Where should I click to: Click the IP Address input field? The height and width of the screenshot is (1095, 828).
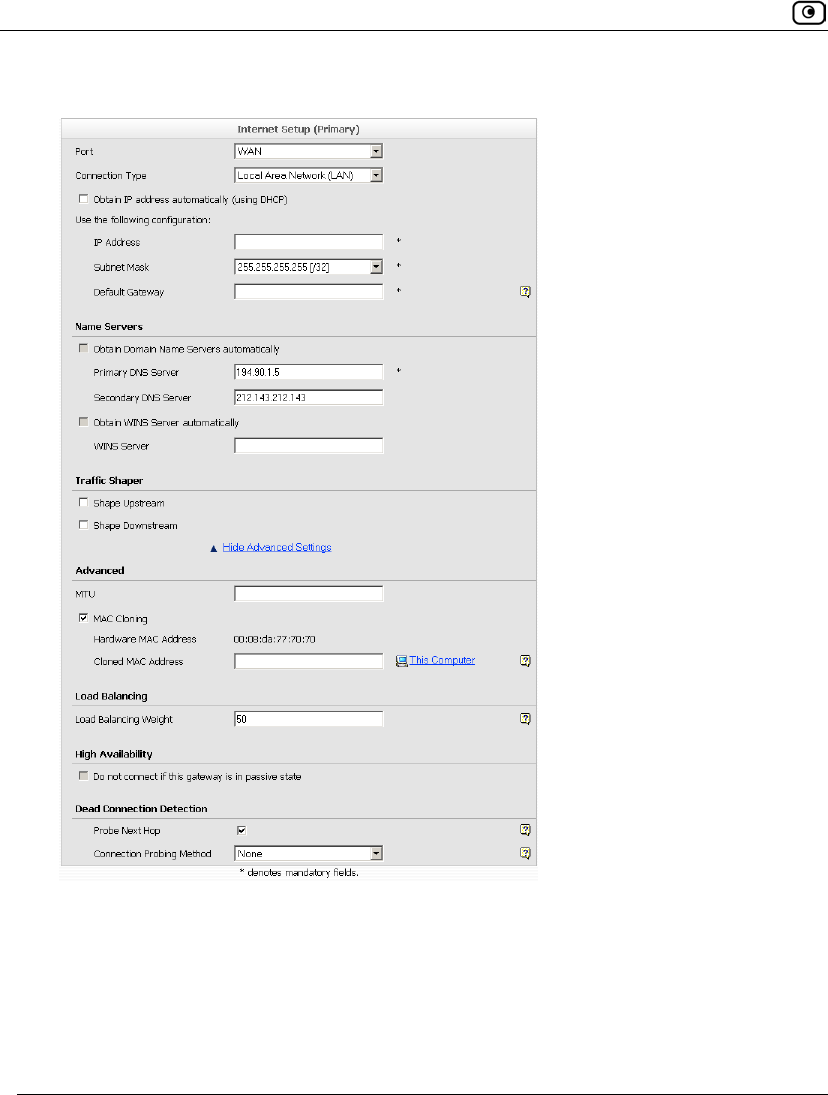309,242
